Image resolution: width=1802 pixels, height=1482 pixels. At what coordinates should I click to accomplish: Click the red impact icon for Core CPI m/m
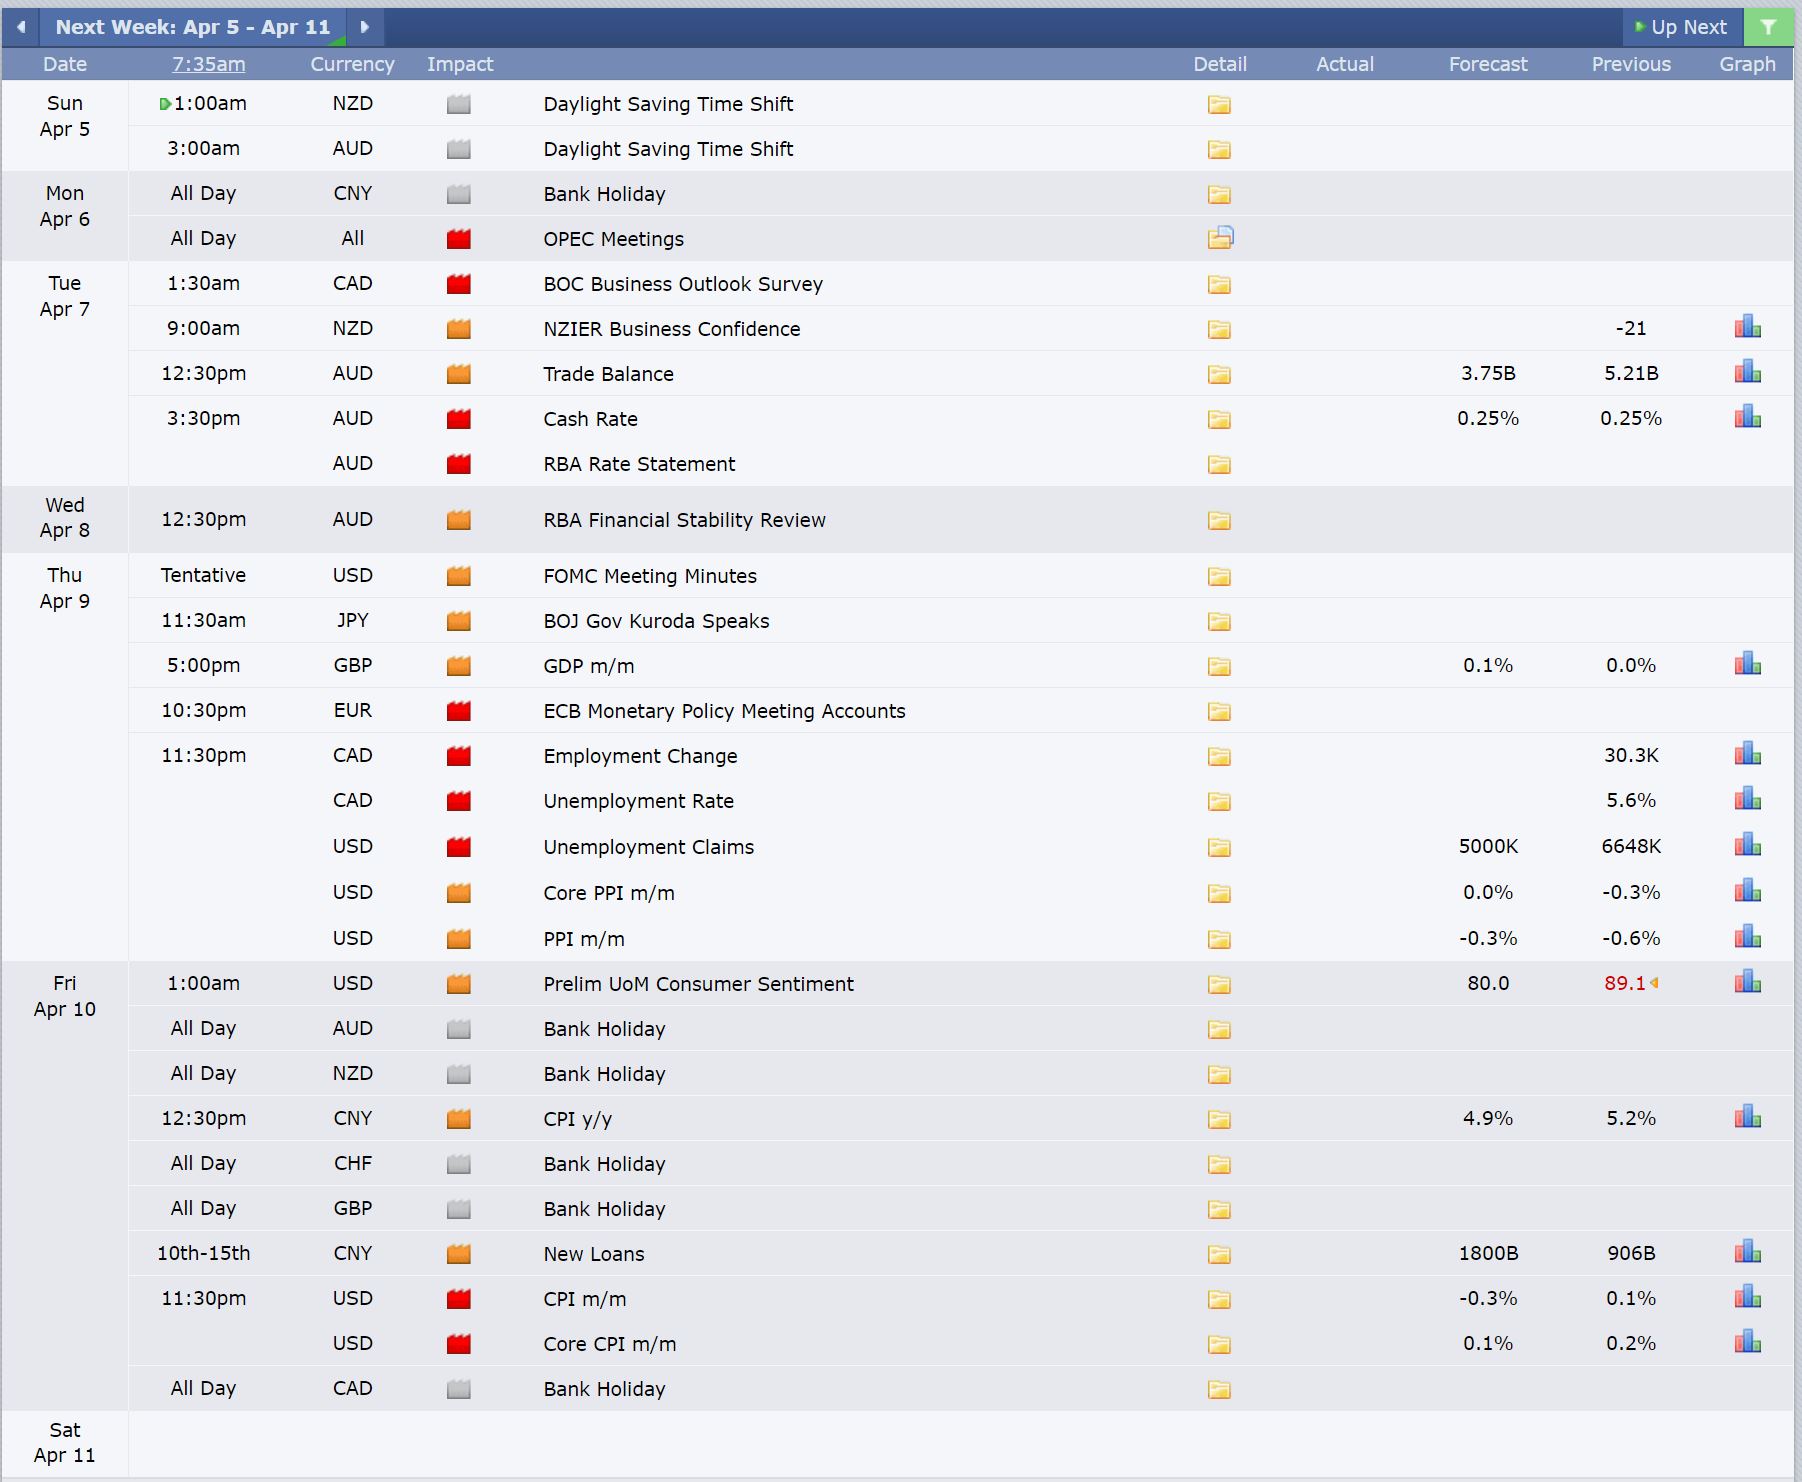point(459,1344)
